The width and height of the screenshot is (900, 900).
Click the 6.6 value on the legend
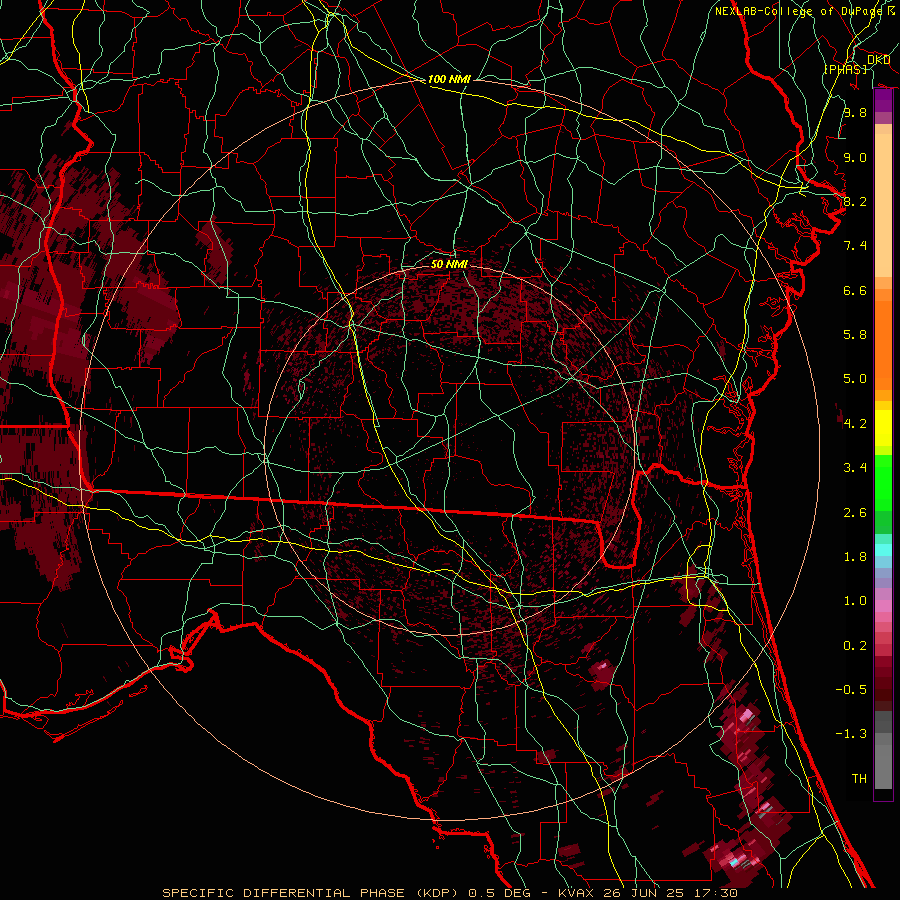point(855,290)
